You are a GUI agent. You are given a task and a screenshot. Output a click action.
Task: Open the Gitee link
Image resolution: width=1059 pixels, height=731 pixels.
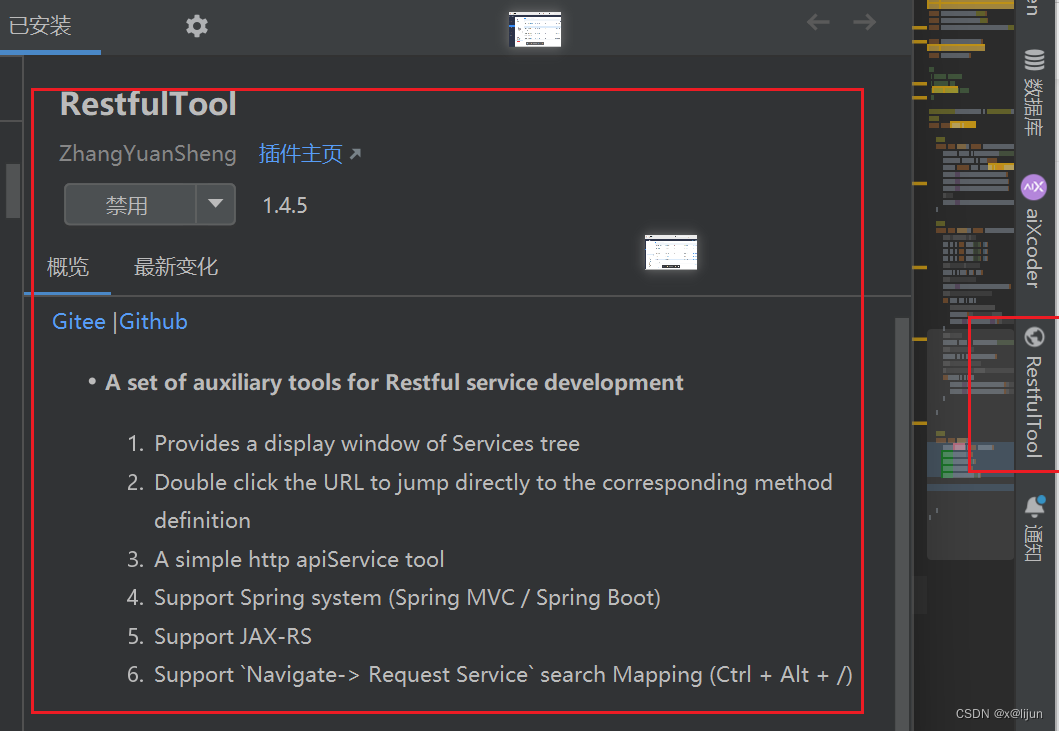tap(79, 322)
